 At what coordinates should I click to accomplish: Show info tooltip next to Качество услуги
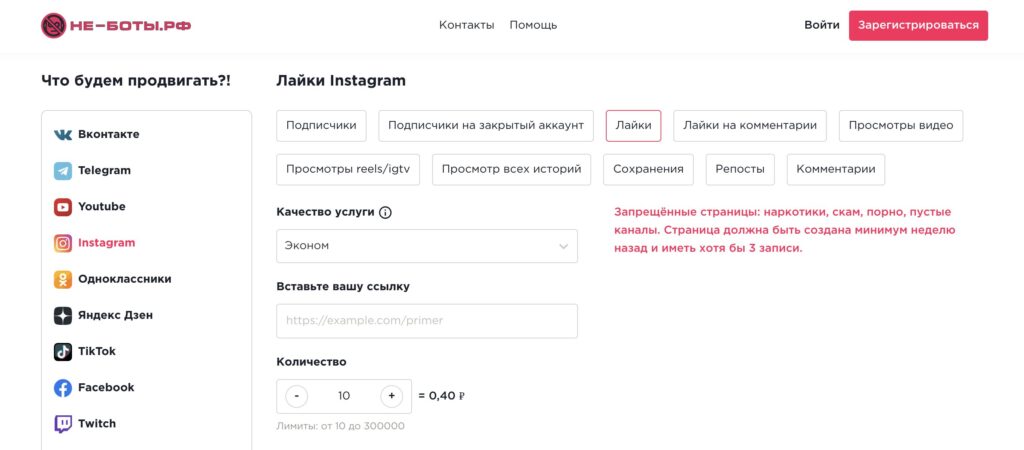point(385,212)
